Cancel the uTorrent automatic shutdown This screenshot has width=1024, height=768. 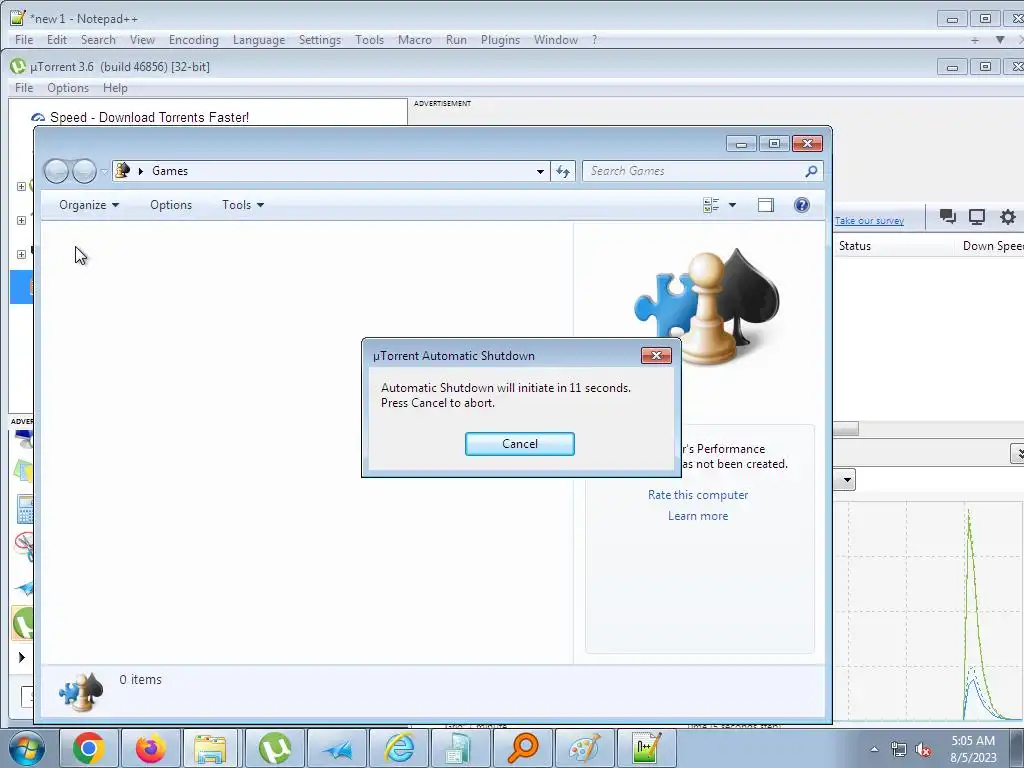520,444
